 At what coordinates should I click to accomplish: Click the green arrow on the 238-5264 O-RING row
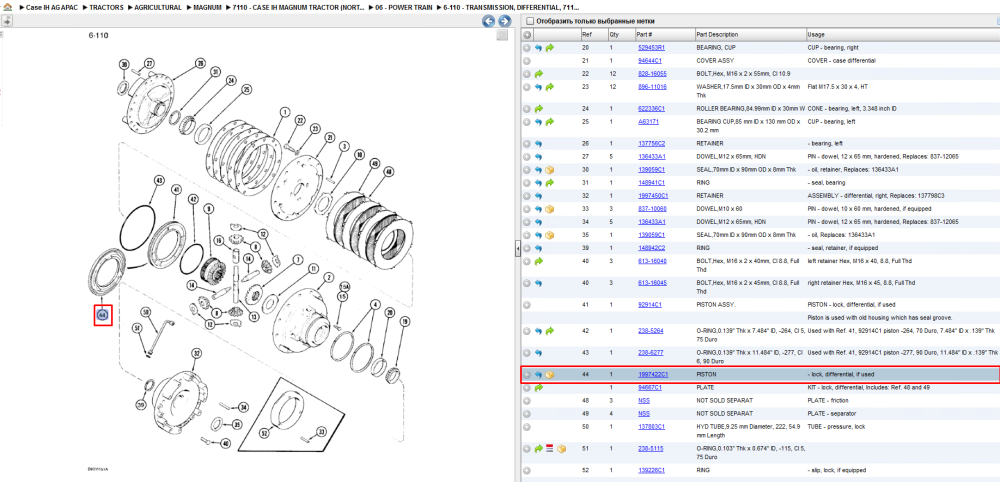550,331
